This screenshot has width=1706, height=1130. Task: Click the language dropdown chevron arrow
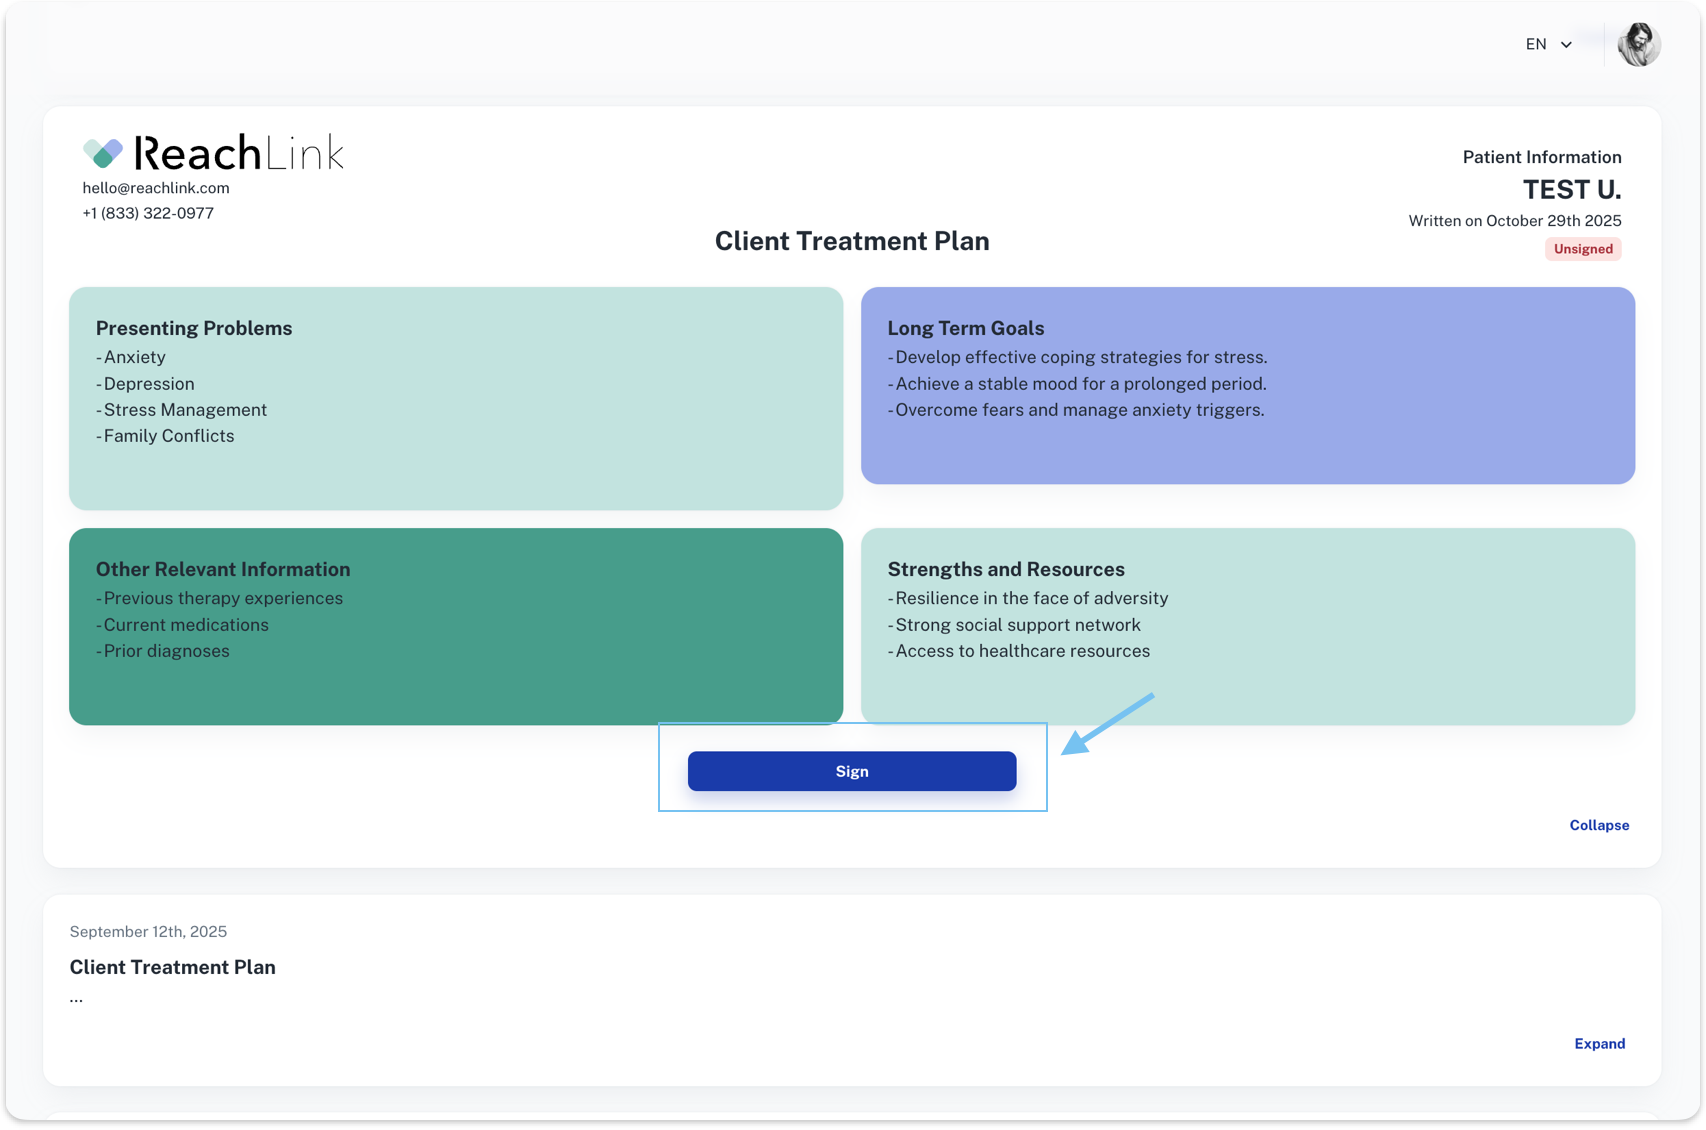click(1567, 45)
